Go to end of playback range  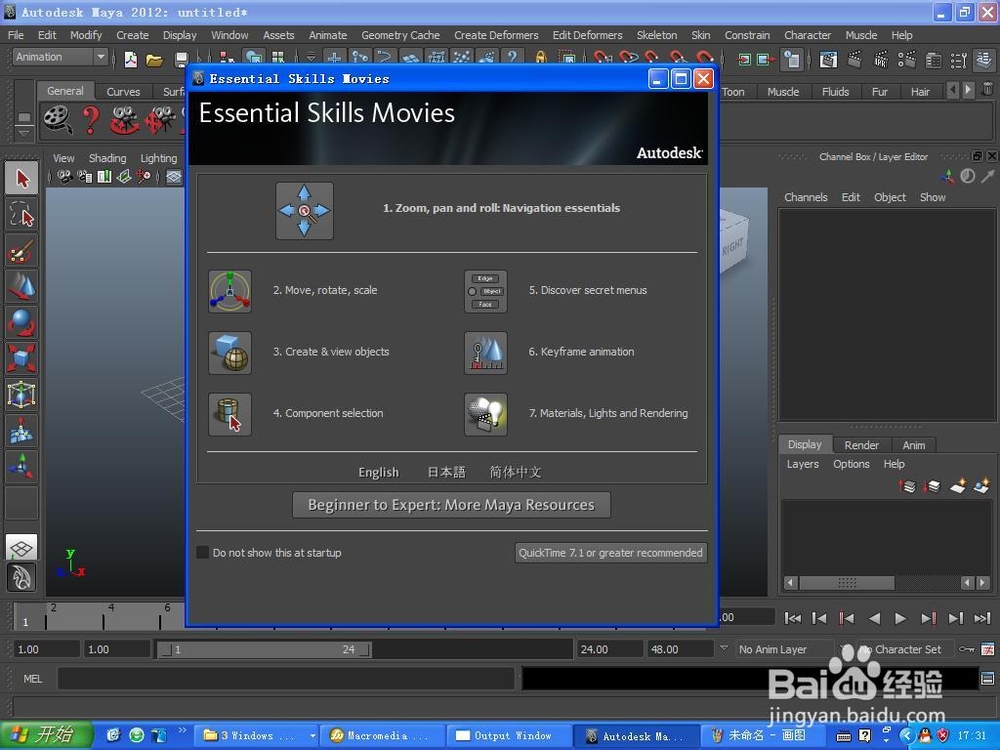(982, 618)
